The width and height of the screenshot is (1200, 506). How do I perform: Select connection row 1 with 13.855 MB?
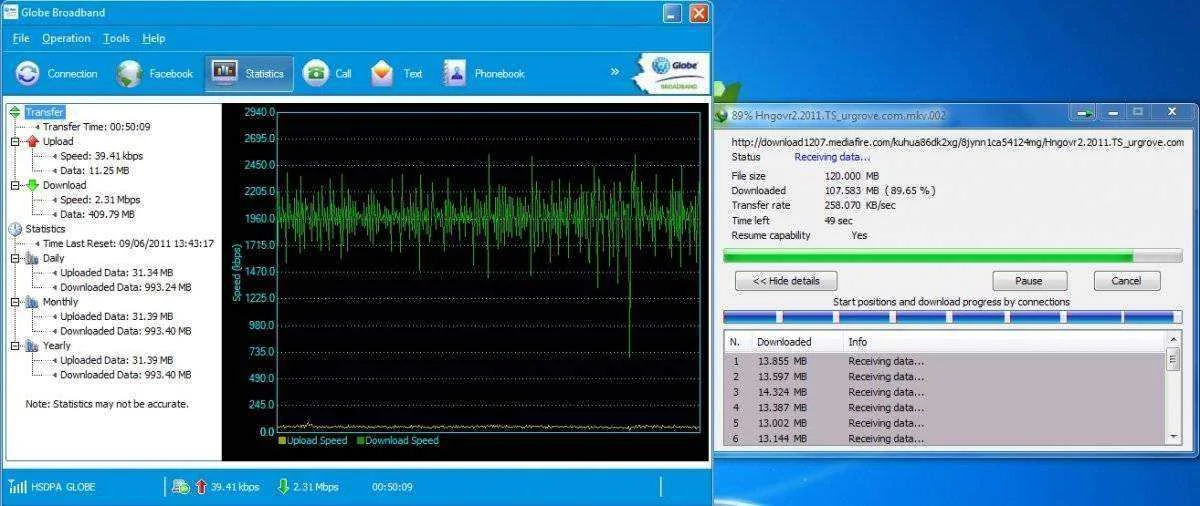945,361
